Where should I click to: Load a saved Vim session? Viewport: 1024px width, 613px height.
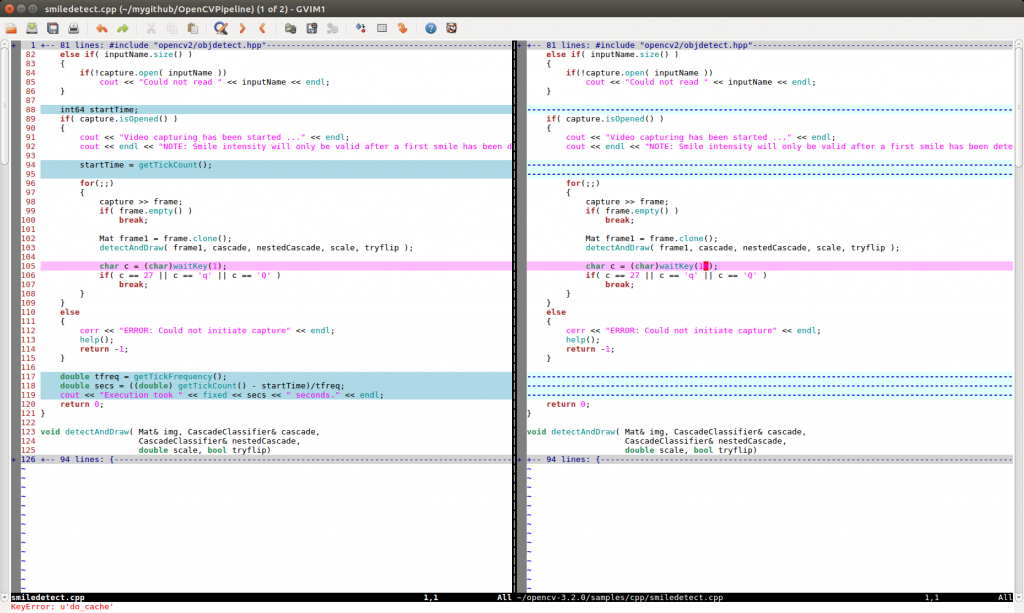290,28
